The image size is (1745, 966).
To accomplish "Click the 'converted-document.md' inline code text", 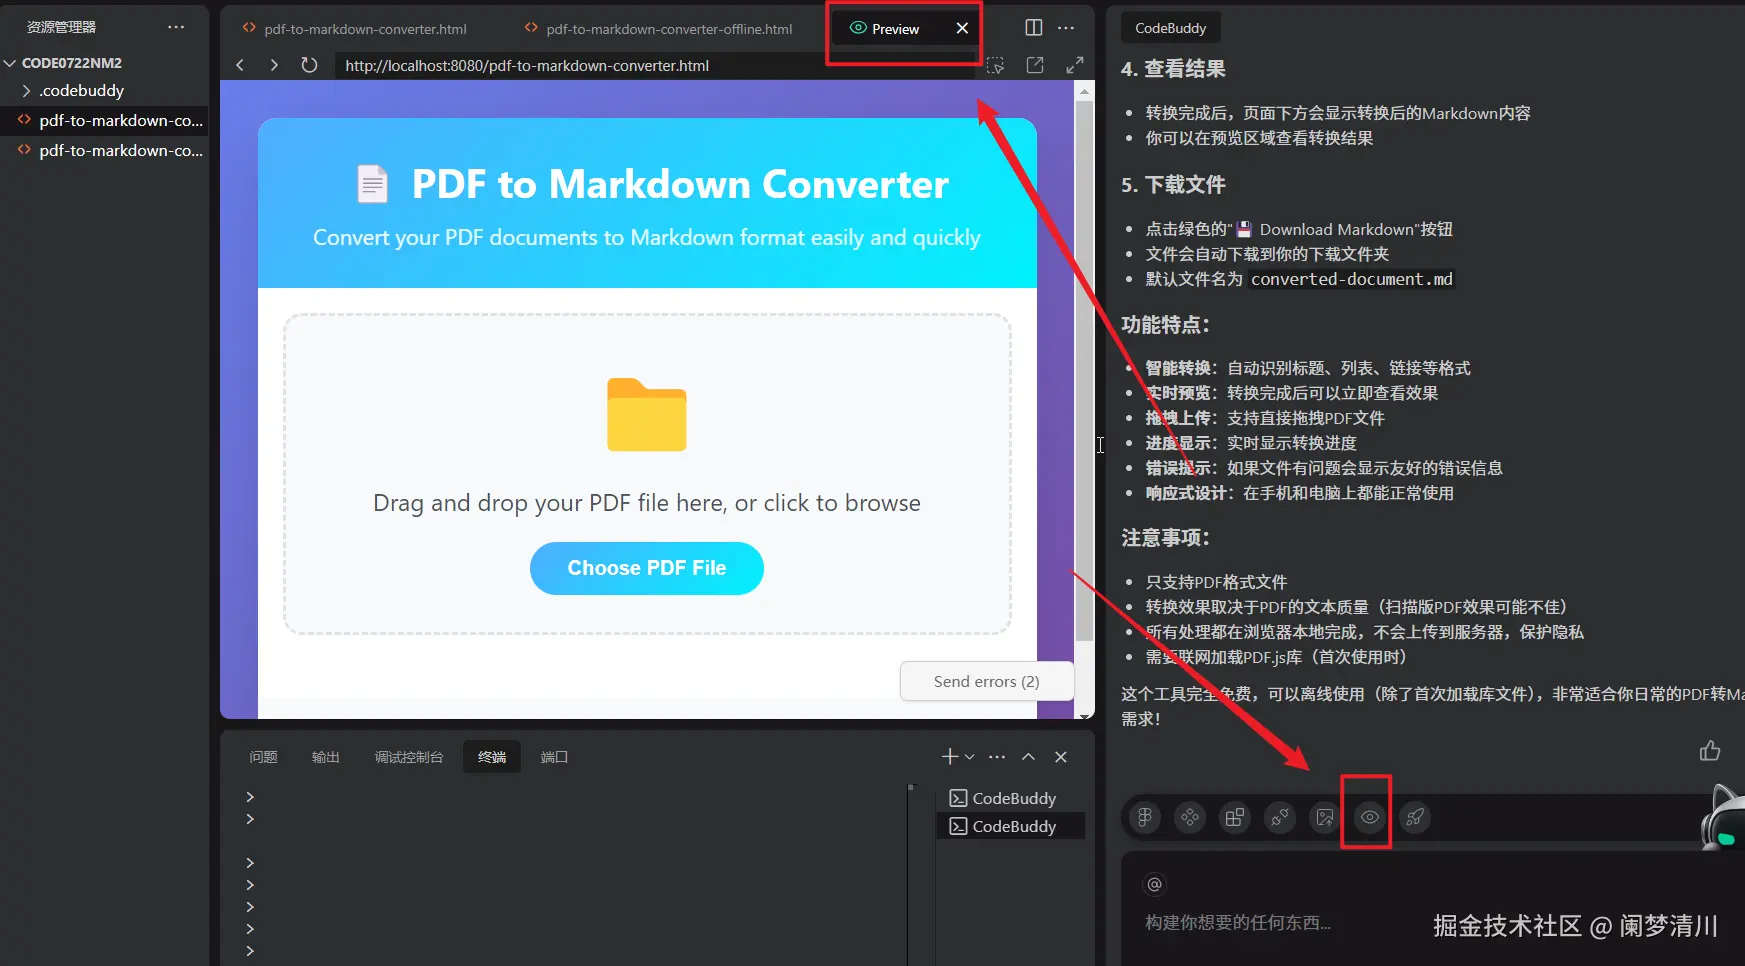I will (x=1351, y=279).
